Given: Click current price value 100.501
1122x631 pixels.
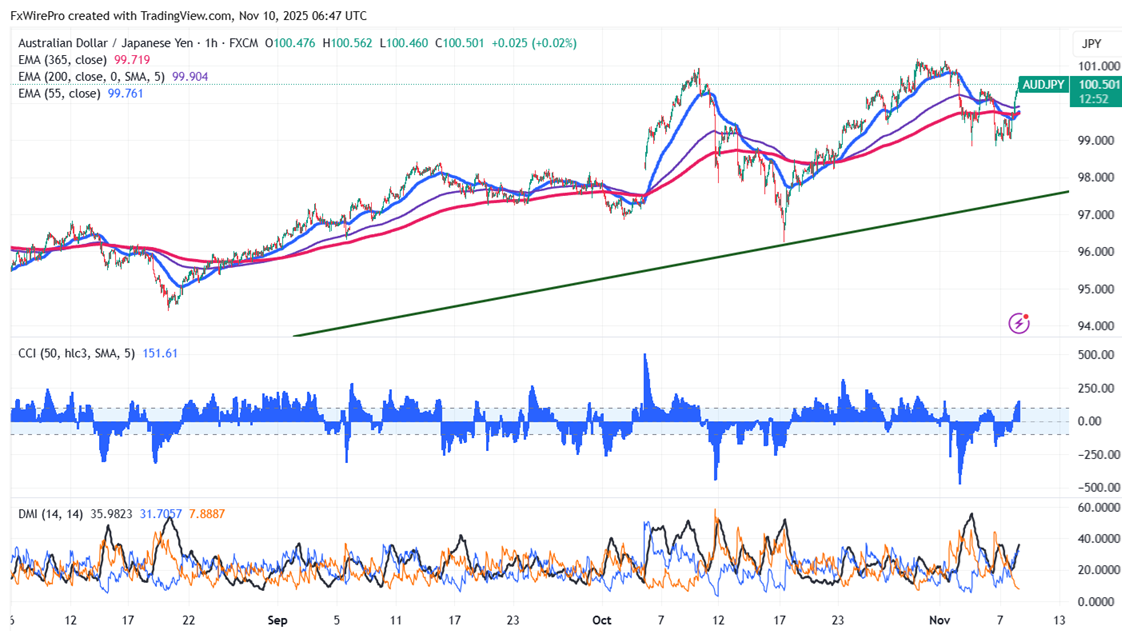Looking at the screenshot, I should click(1098, 84).
